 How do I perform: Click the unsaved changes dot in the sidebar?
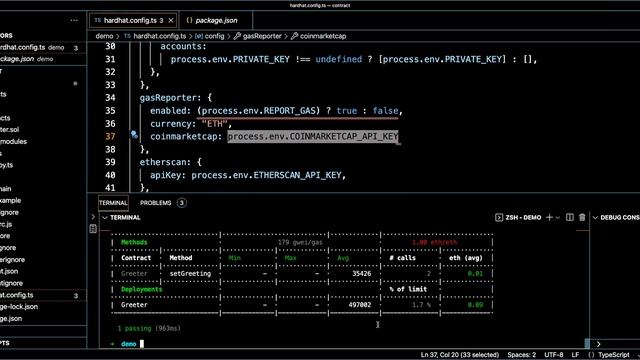pos(75,83)
